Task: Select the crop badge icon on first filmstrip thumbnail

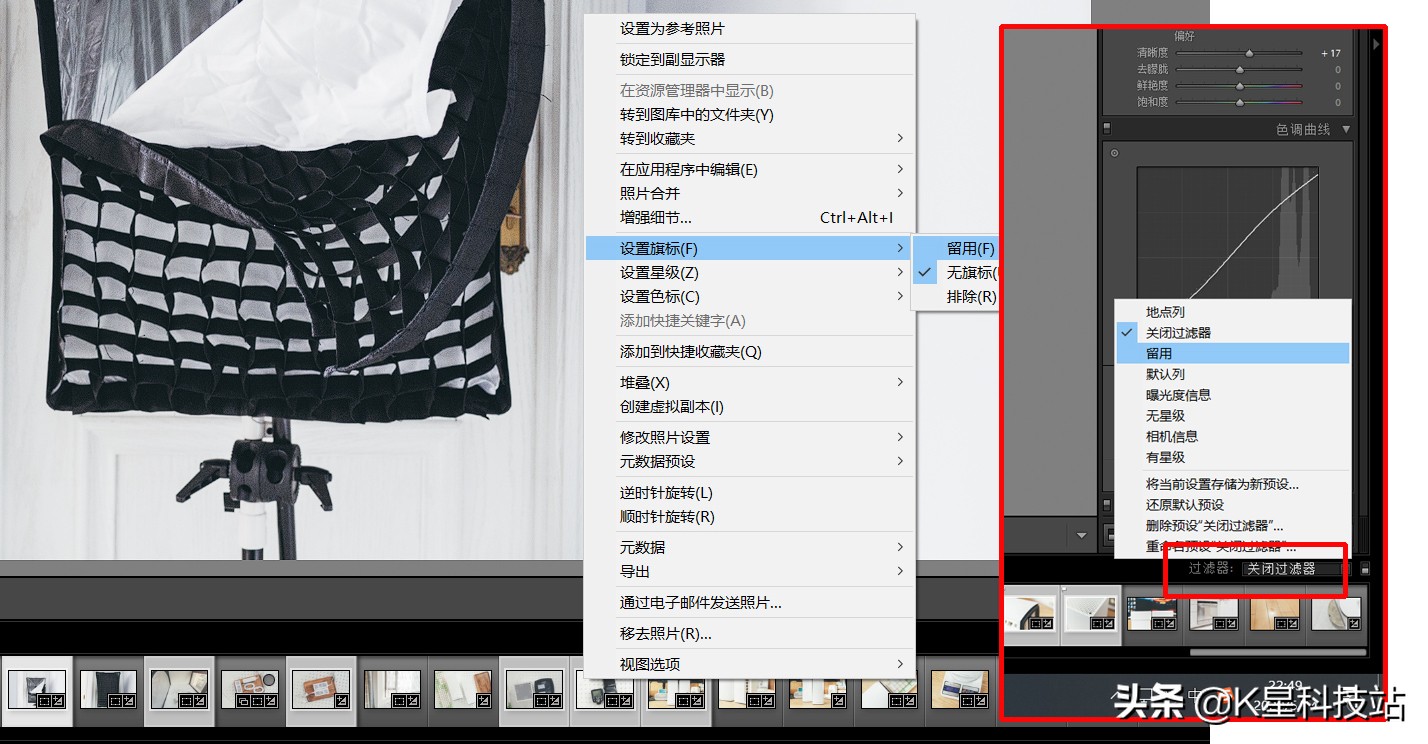Action: point(43,700)
